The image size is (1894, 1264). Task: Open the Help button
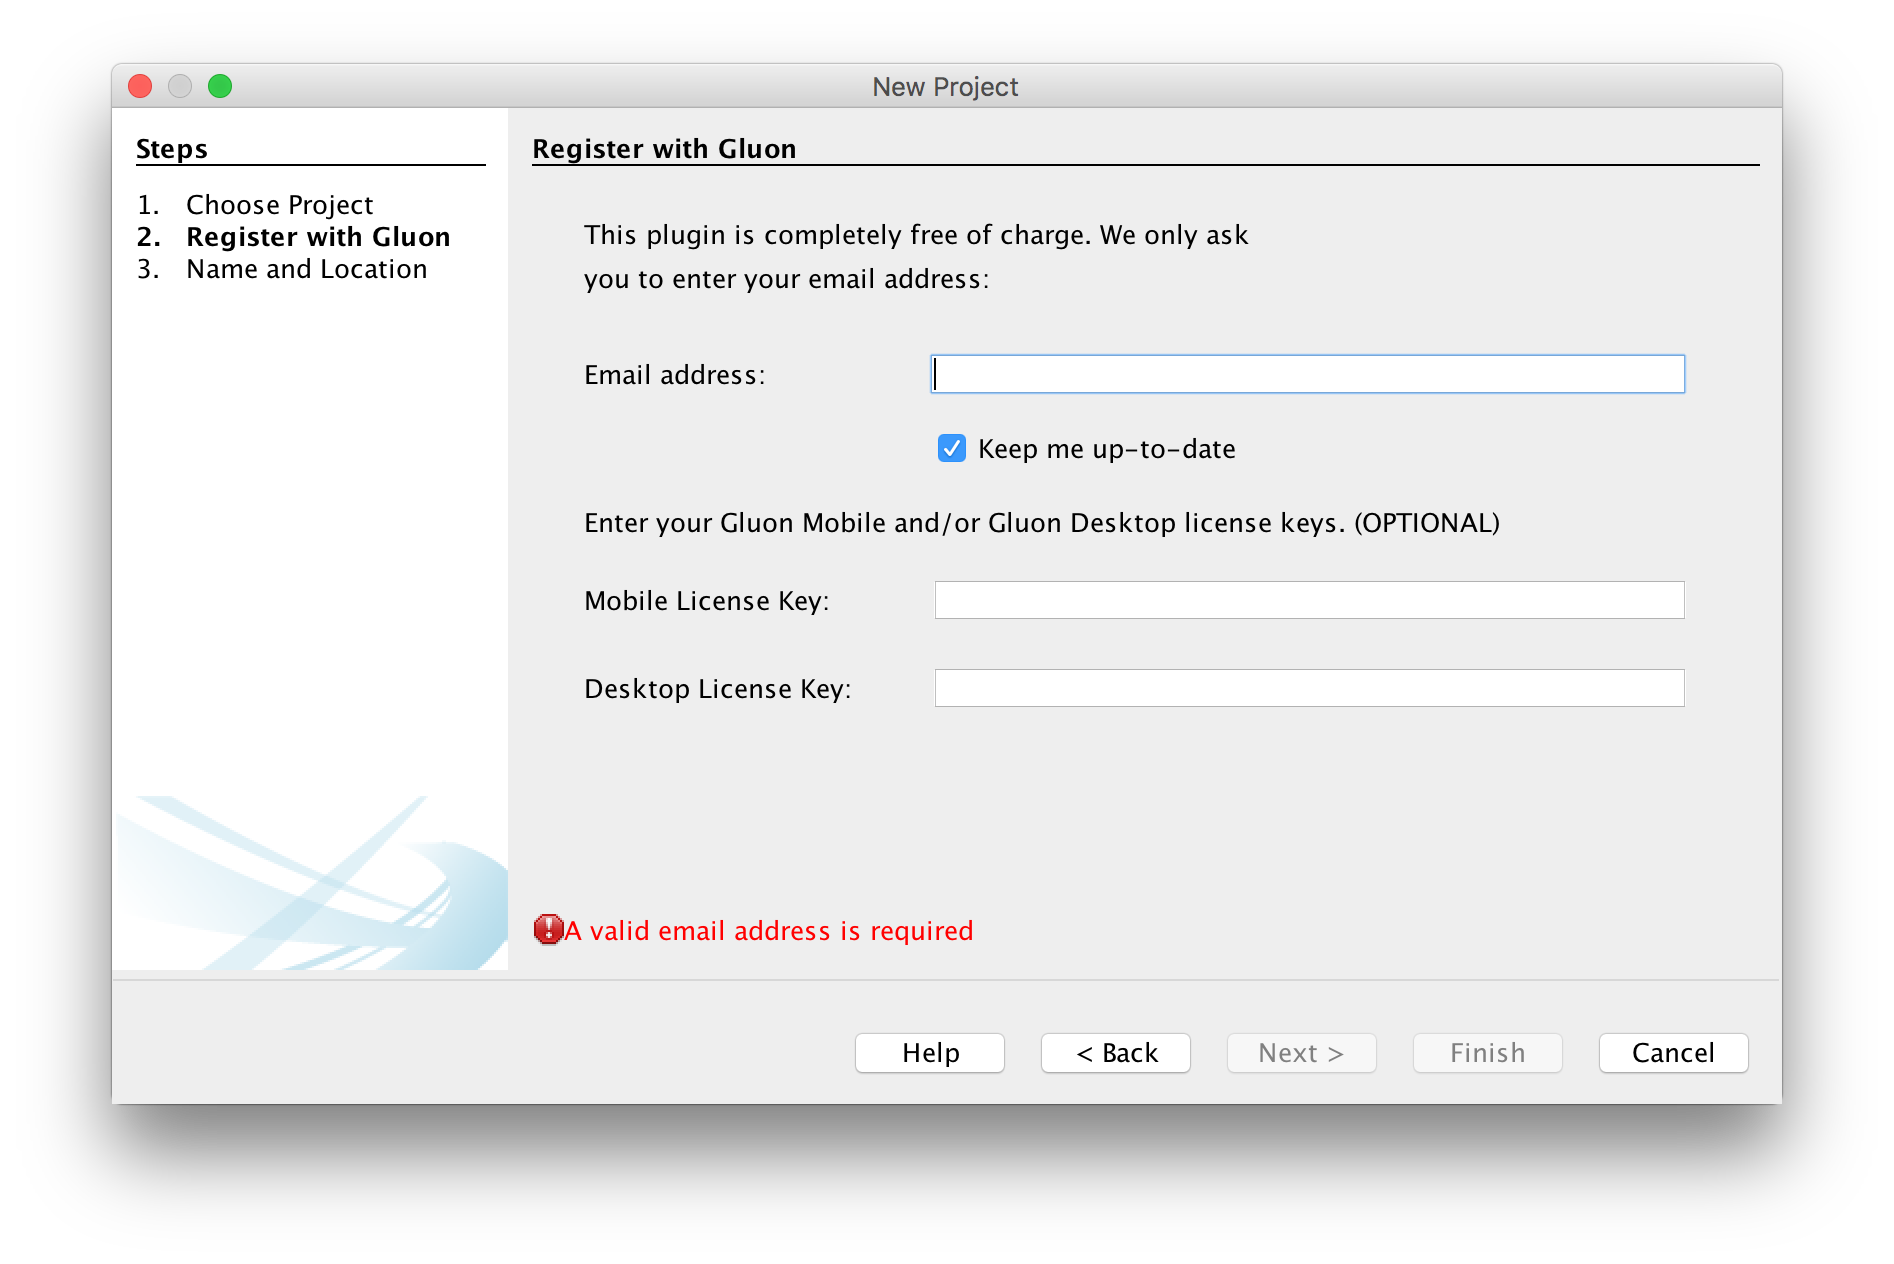coord(930,1053)
